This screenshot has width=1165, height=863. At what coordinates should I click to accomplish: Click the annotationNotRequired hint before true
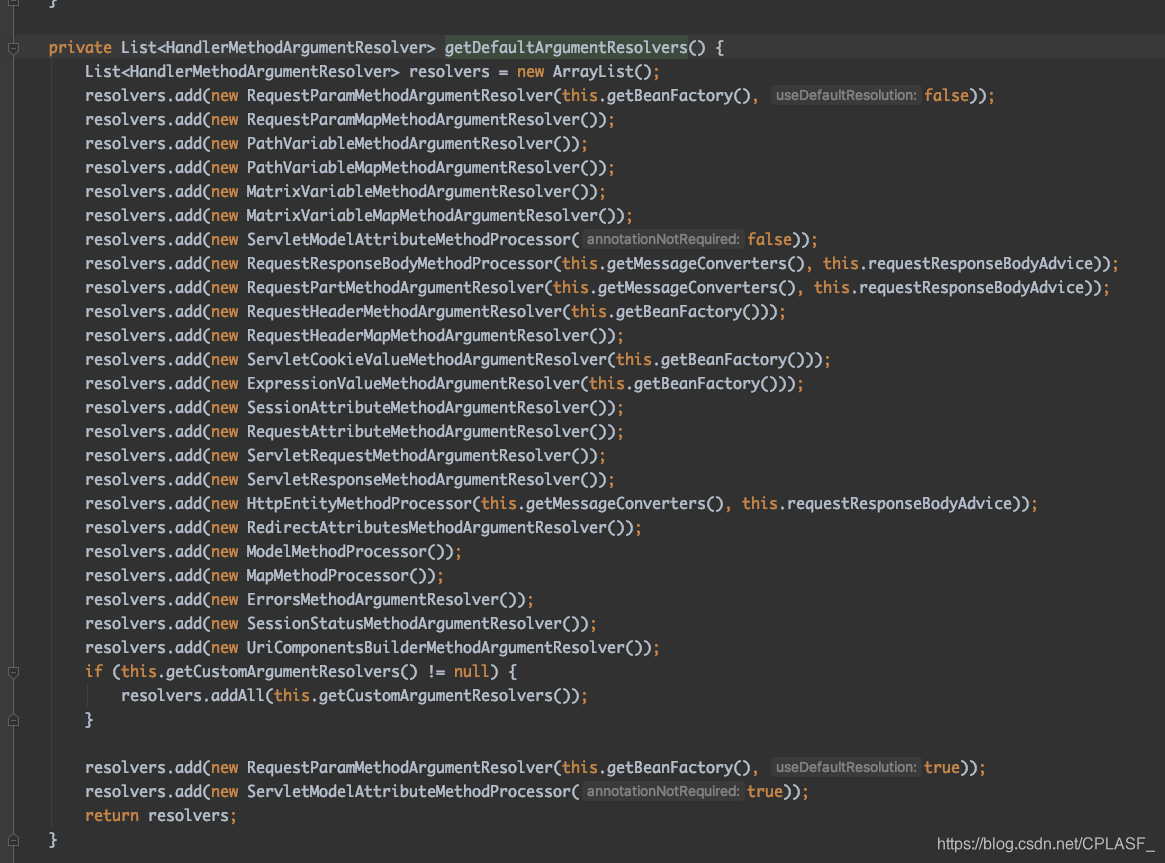point(663,791)
